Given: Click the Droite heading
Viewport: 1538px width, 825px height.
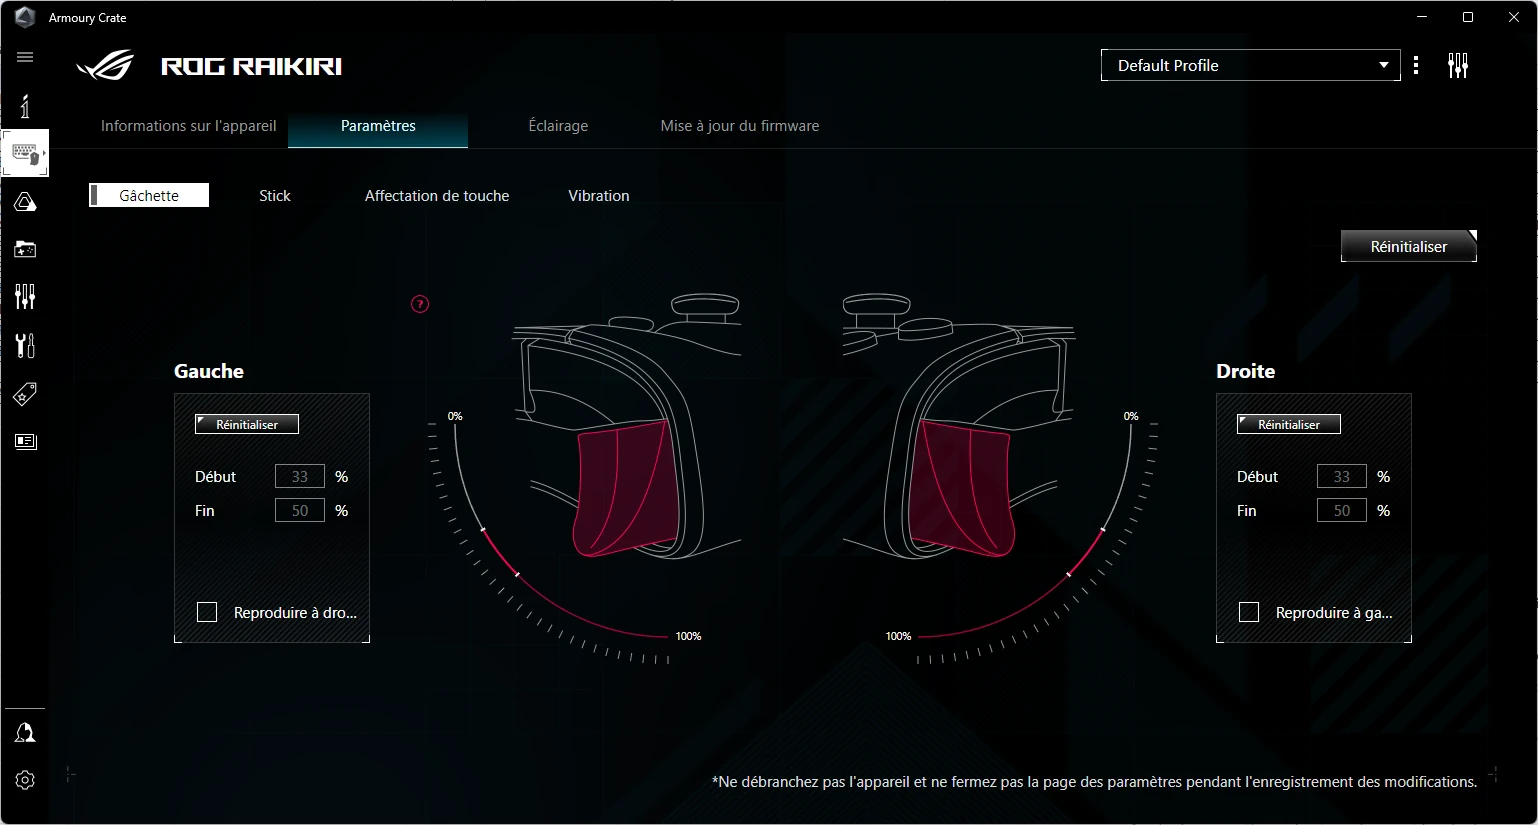Looking at the screenshot, I should click(x=1246, y=371).
